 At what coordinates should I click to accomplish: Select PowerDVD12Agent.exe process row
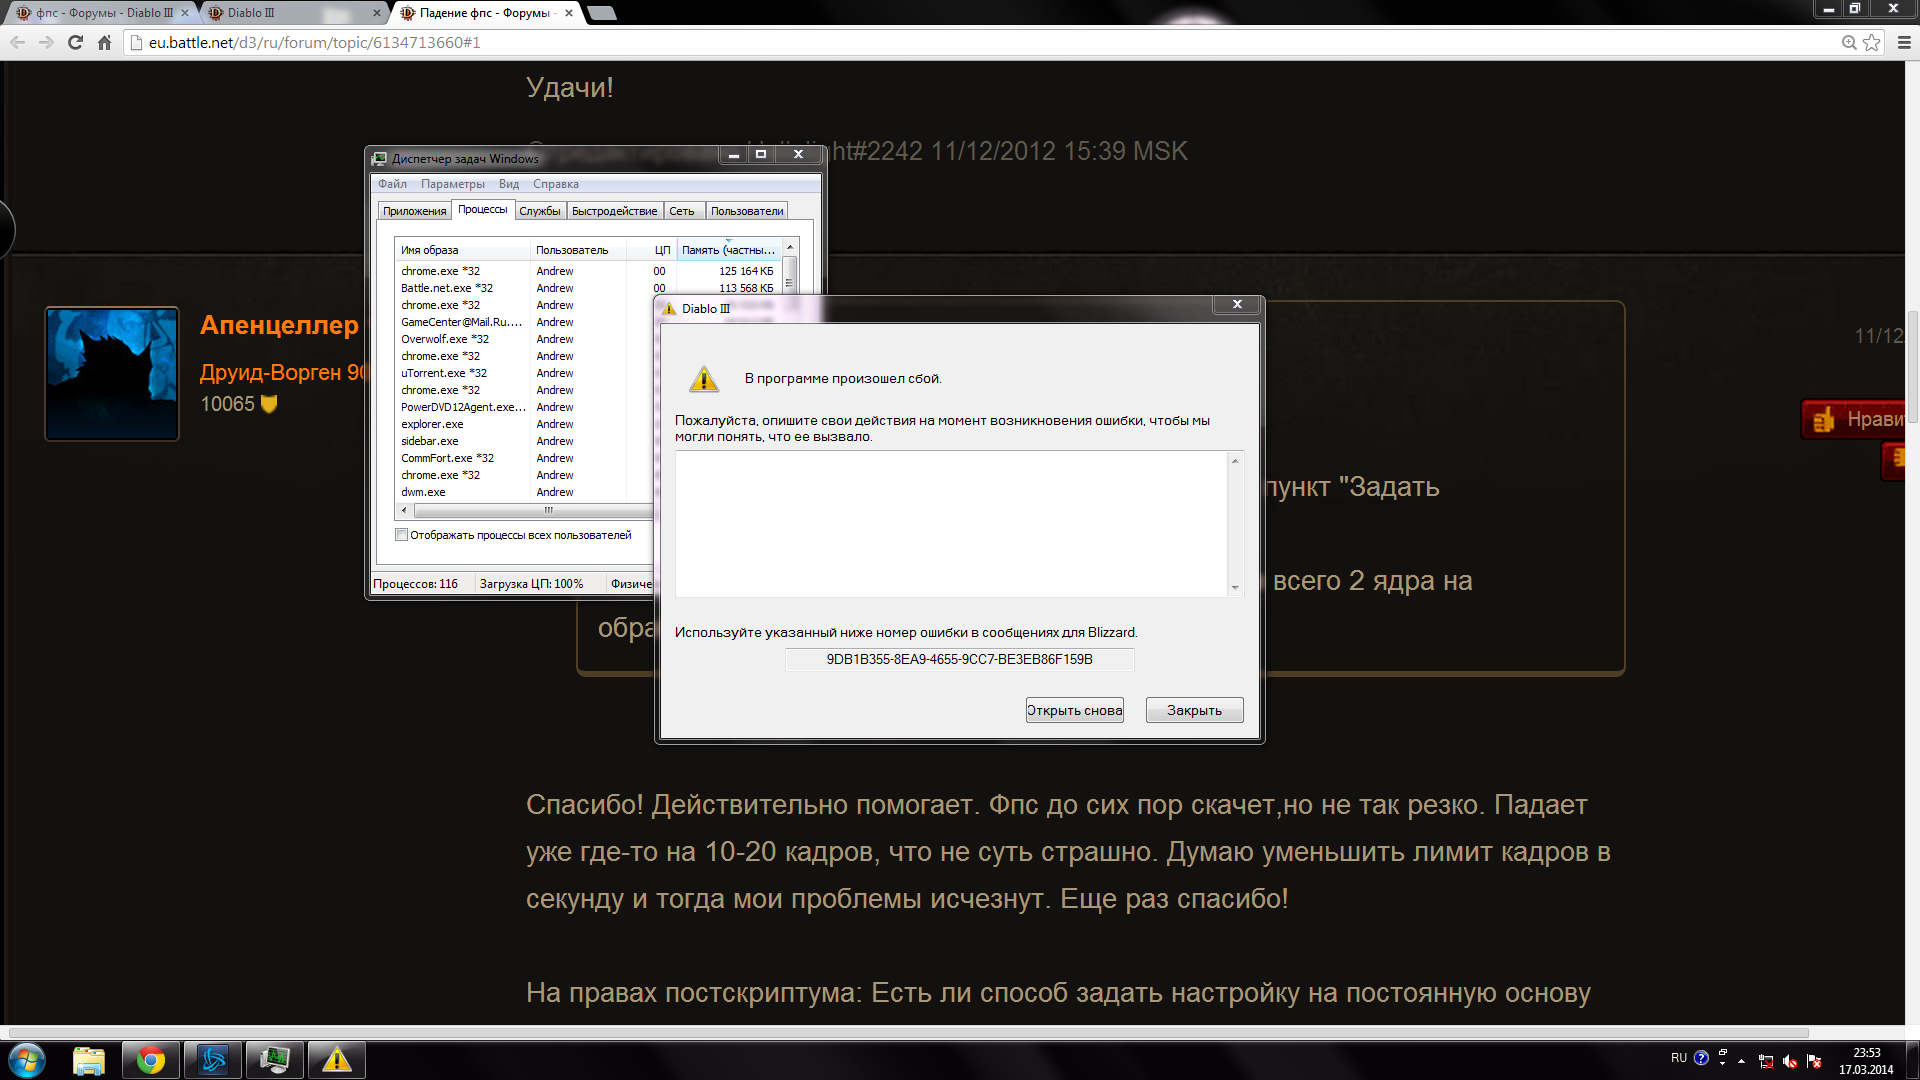click(524, 407)
